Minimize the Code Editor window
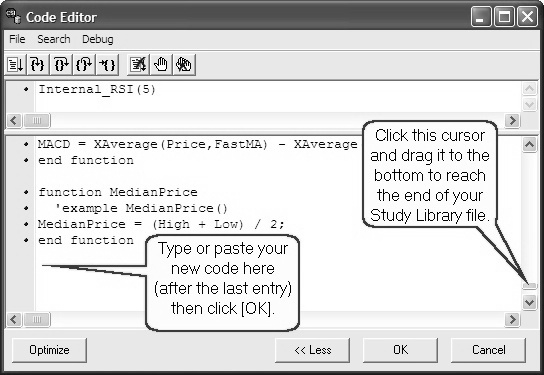 [x=481, y=17]
